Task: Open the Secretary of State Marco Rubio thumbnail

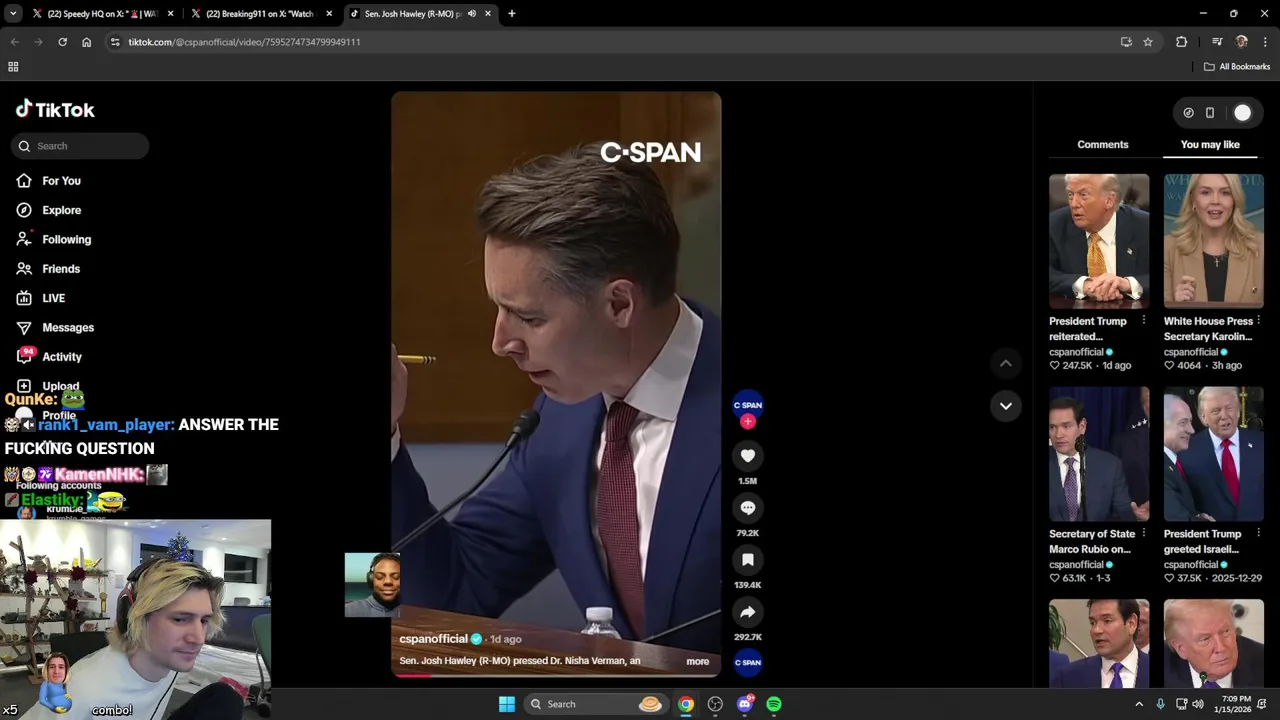Action: (1099, 454)
